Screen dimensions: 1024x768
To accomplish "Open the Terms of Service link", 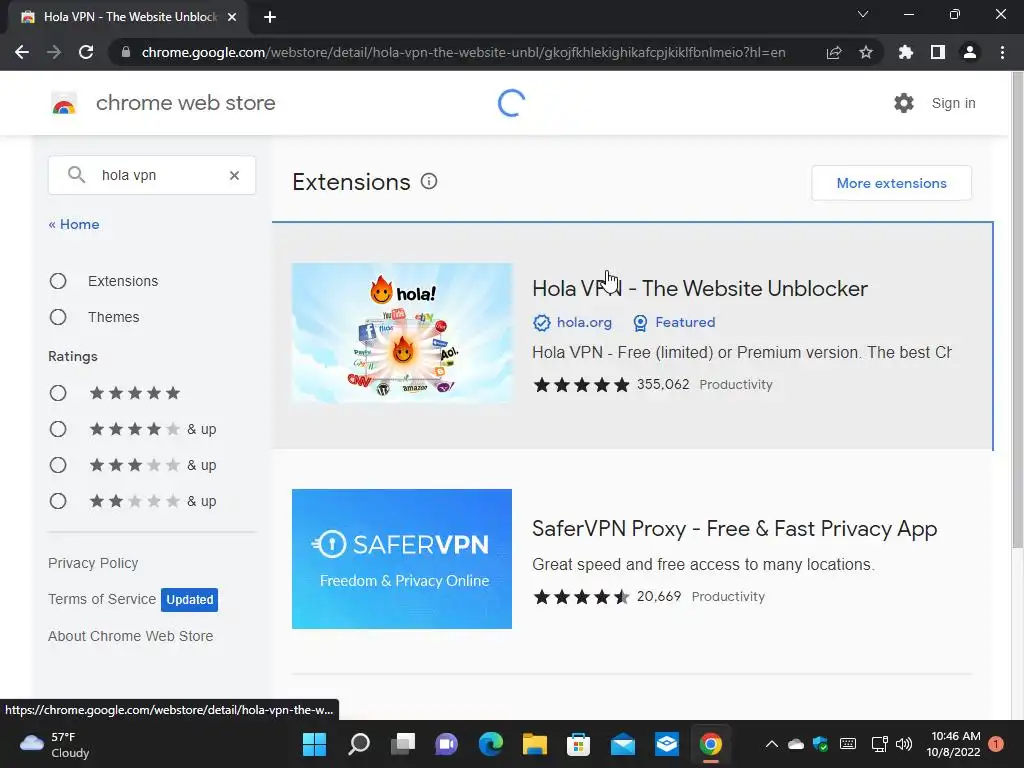I will point(102,599).
